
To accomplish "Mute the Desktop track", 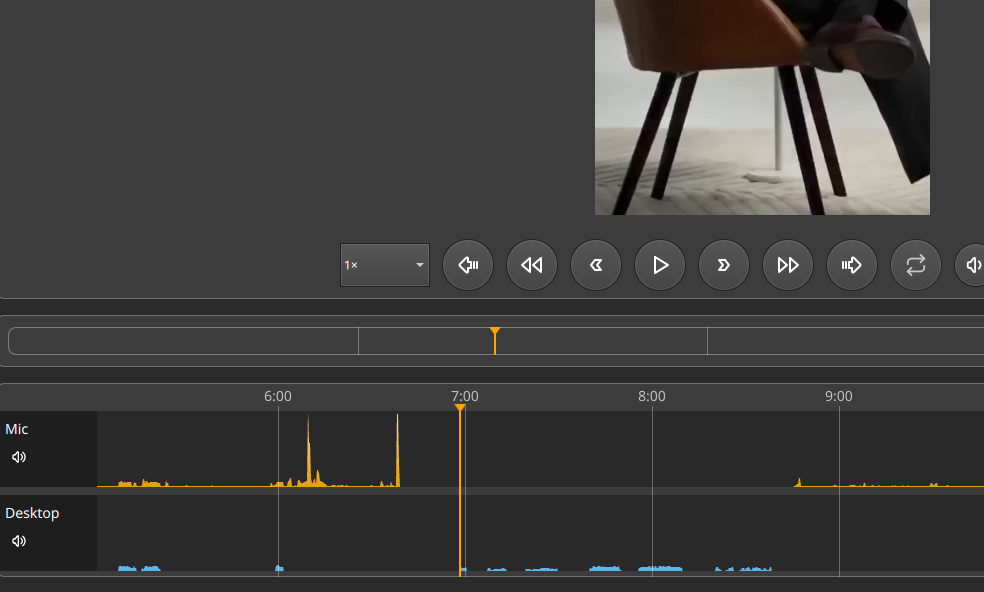I will point(18,541).
